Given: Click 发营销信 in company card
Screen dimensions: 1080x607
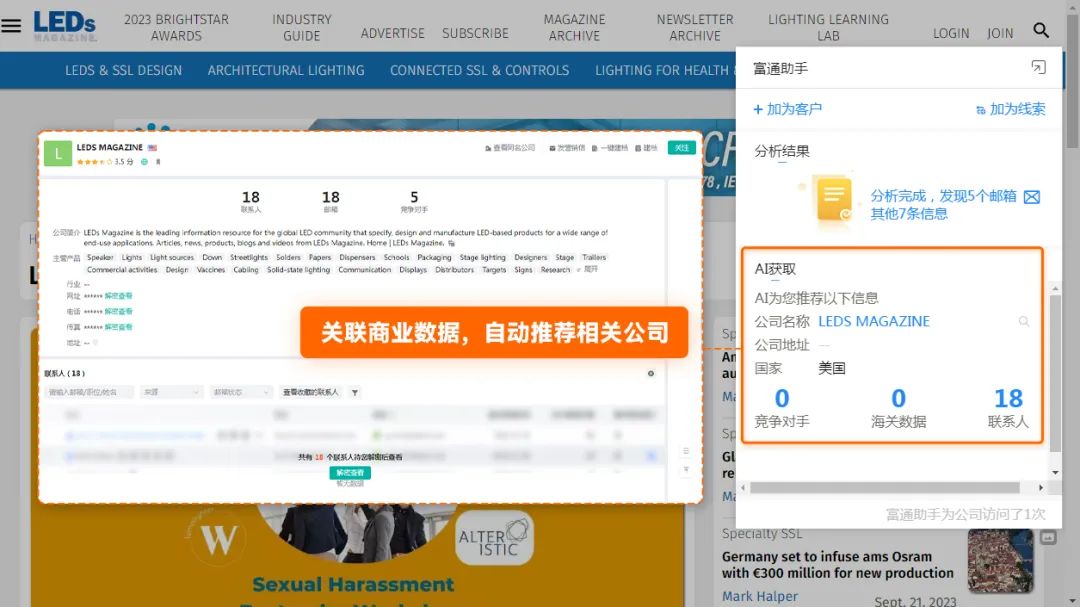Looking at the screenshot, I should [x=567, y=148].
